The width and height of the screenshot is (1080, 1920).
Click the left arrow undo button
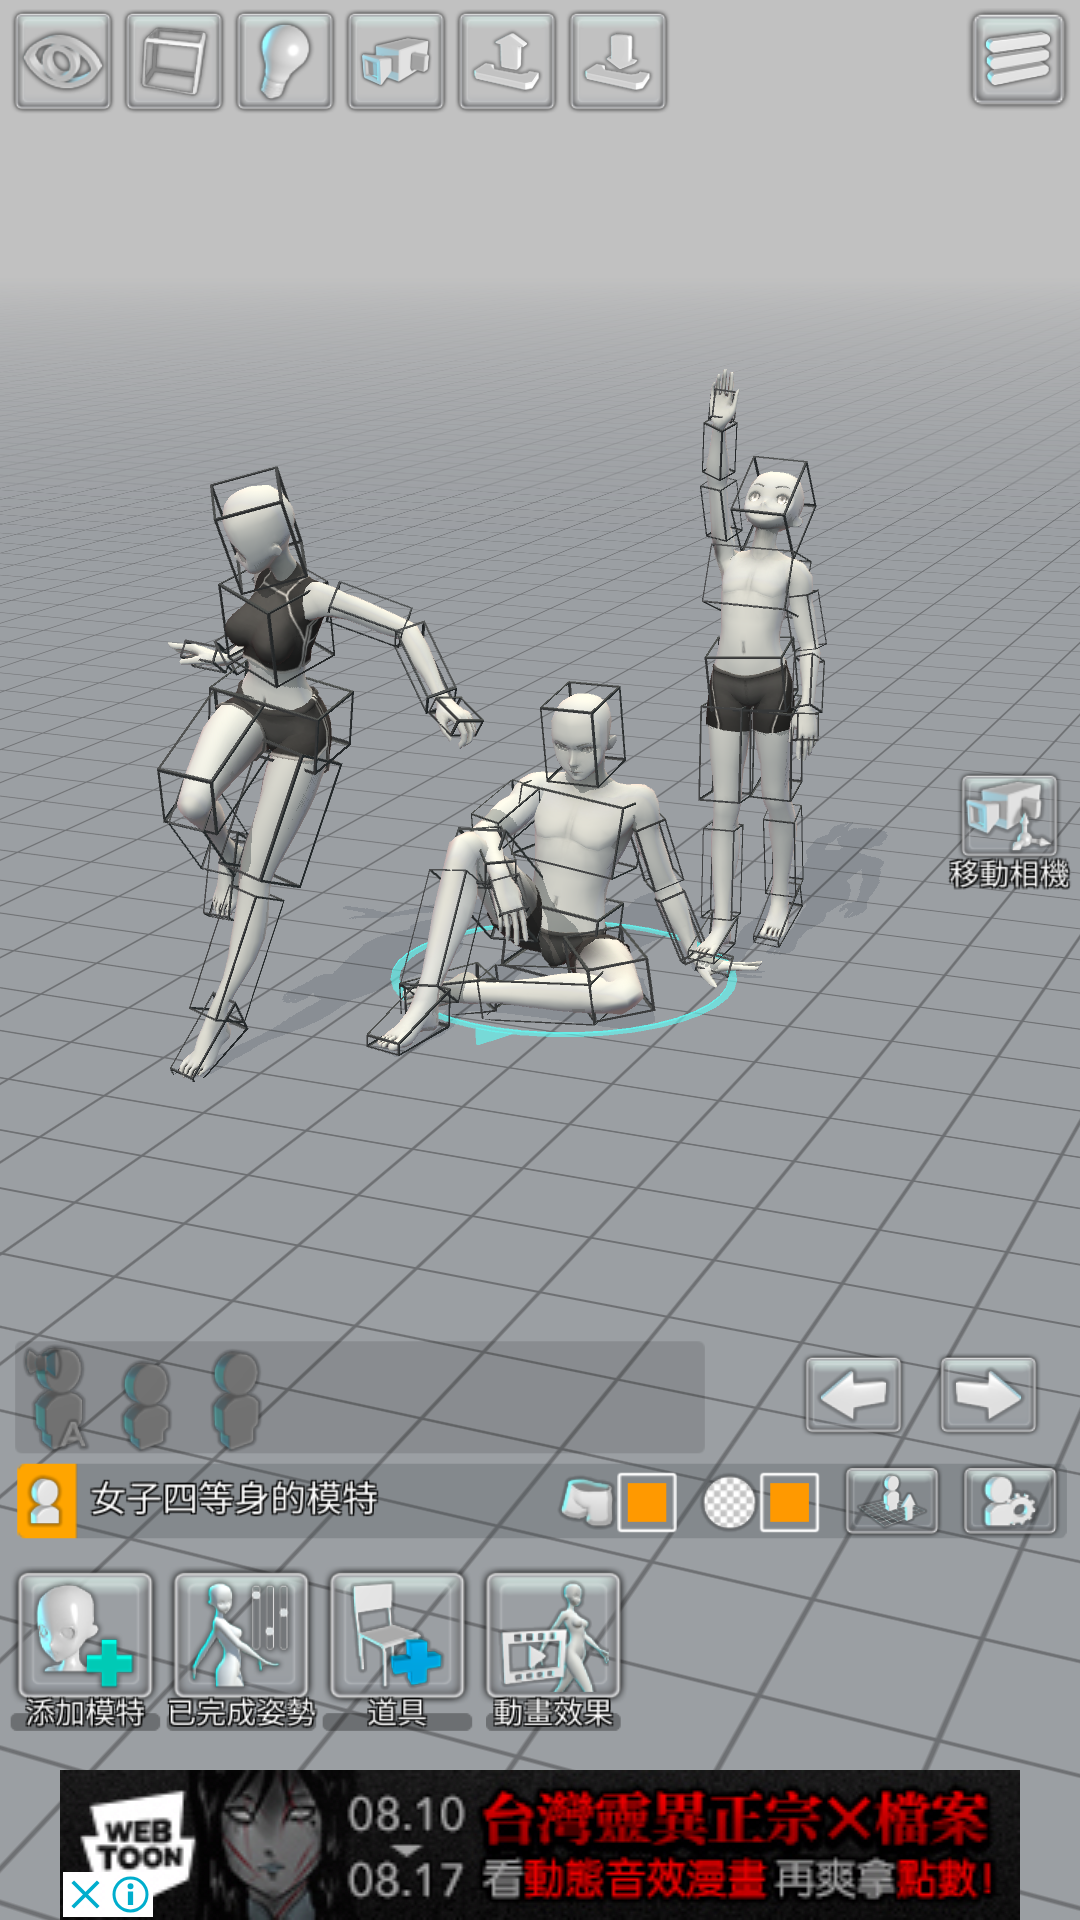[x=853, y=1395]
